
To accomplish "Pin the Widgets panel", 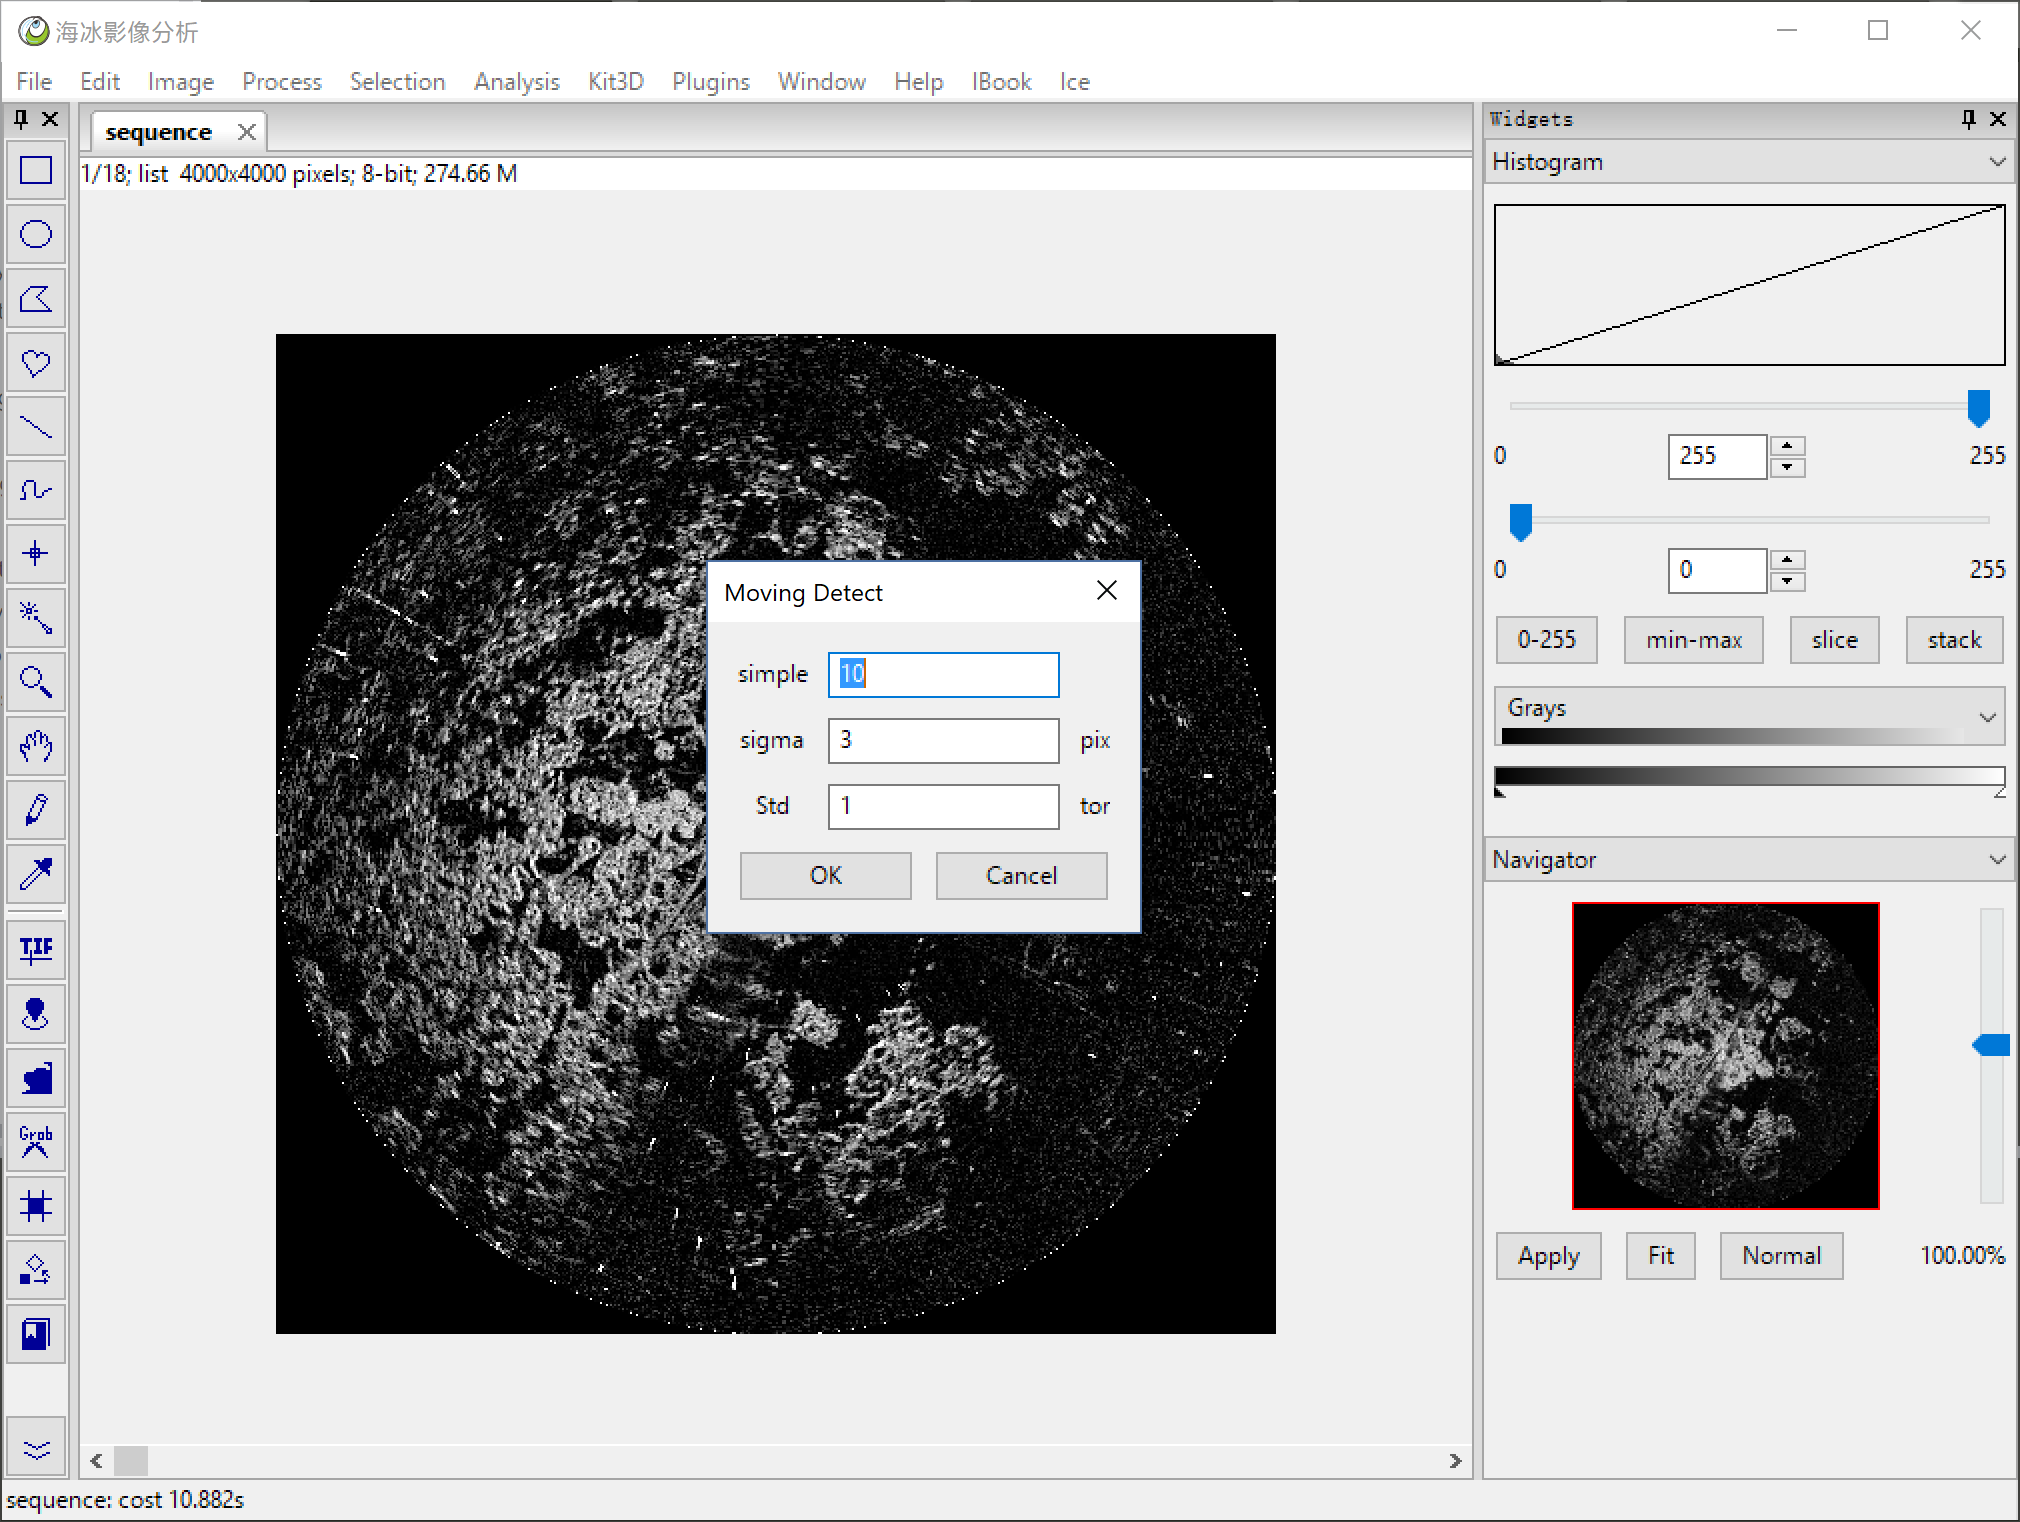I will [1968, 119].
